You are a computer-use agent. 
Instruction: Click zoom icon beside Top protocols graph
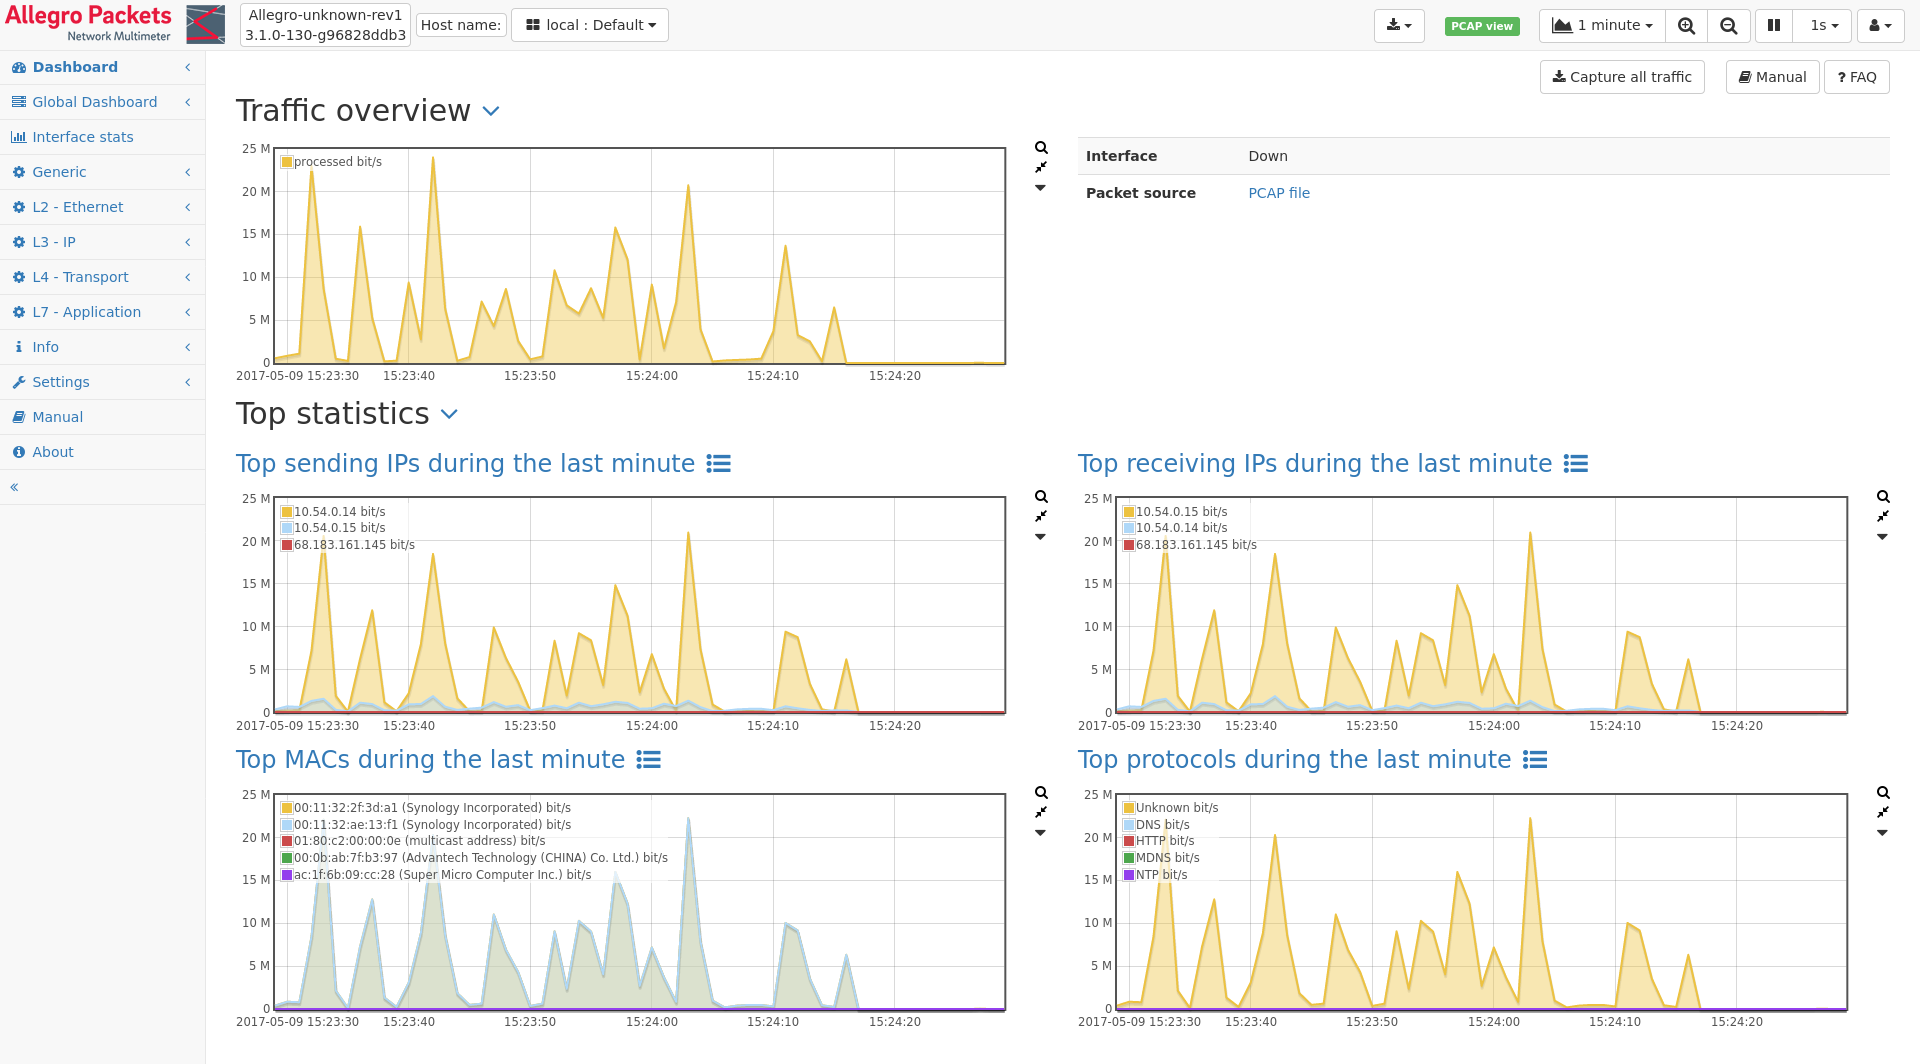(1883, 793)
